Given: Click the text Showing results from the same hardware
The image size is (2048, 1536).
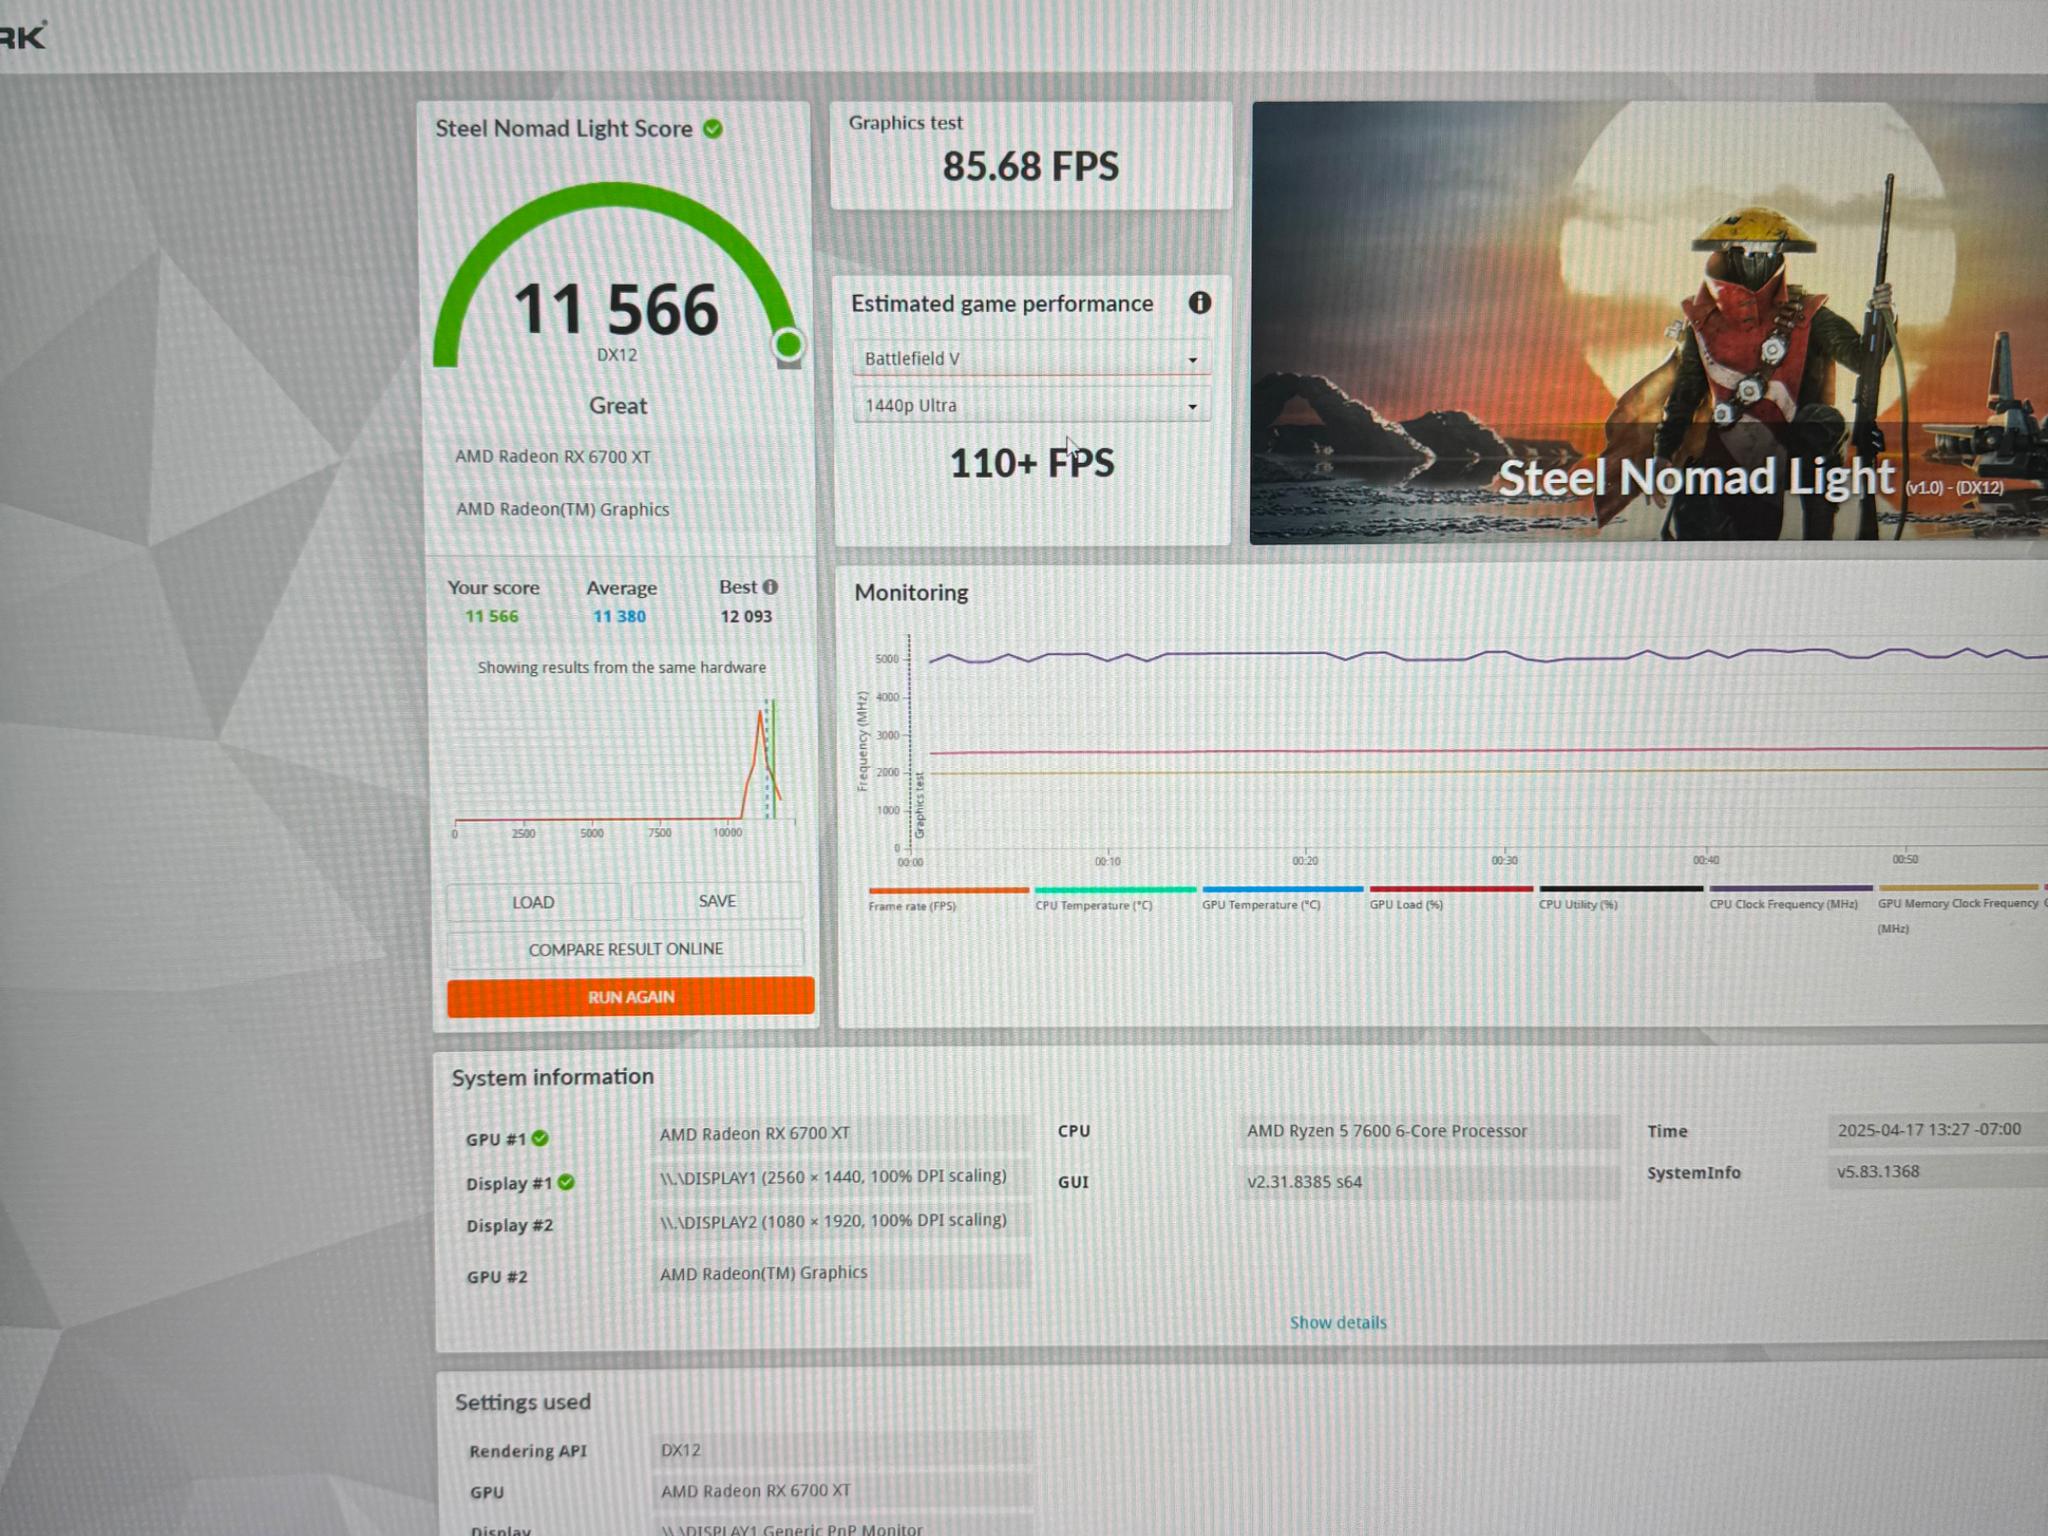Looking at the screenshot, I should (621, 667).
